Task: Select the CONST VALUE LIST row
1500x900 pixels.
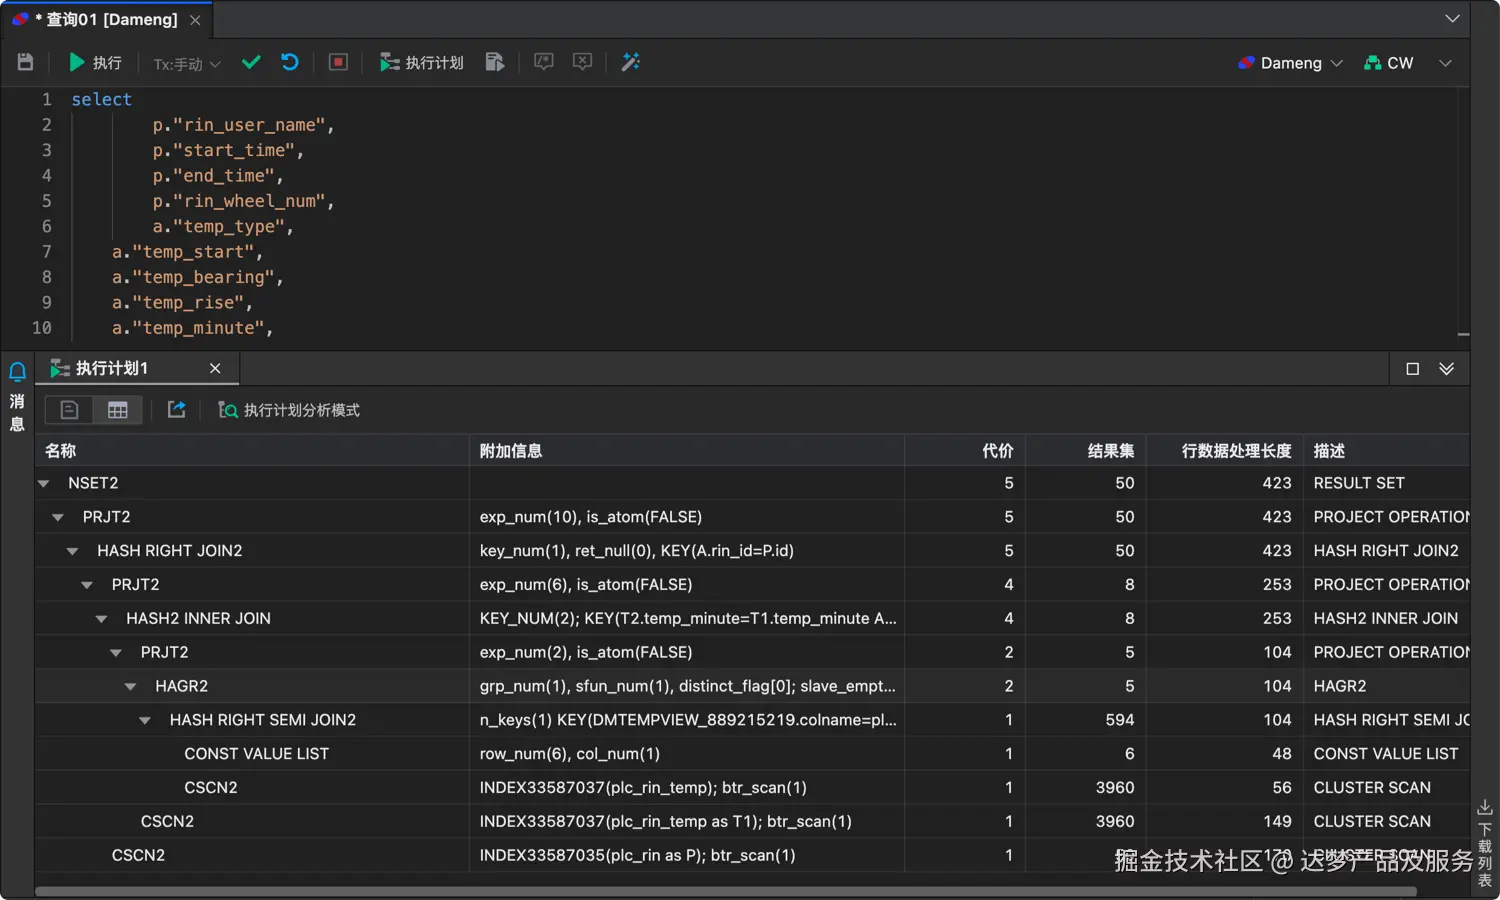Action: pyautogui.click(x=752, y=754)
